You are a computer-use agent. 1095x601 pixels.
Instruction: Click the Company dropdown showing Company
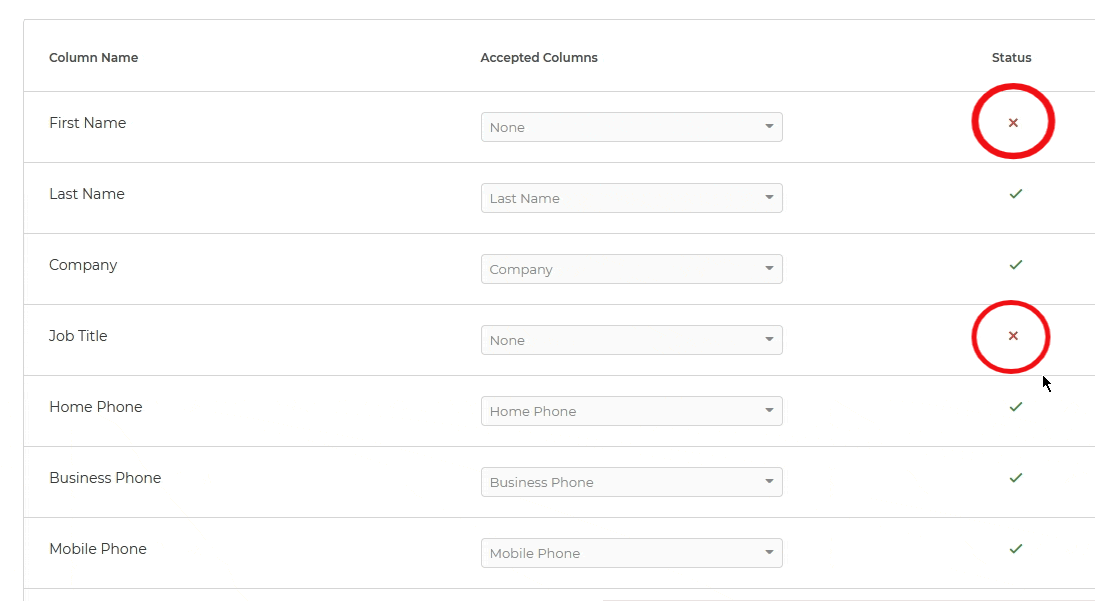coord(631,269)
